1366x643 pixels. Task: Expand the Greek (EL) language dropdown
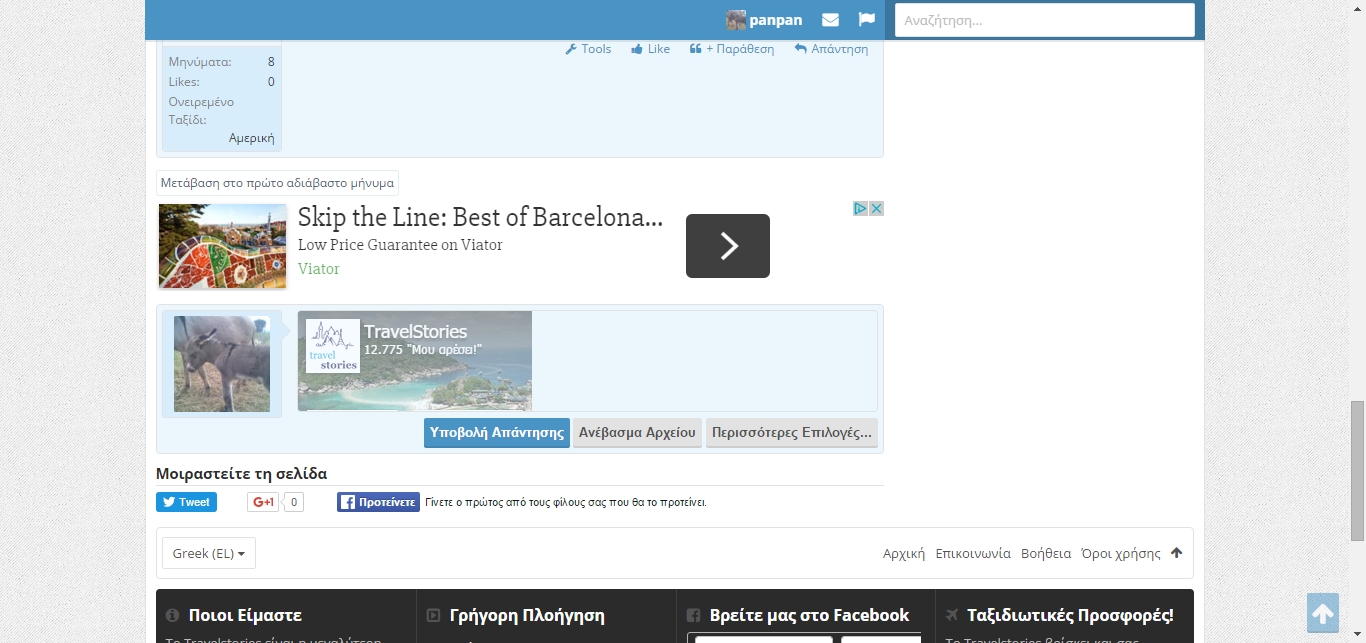(209, 553)
